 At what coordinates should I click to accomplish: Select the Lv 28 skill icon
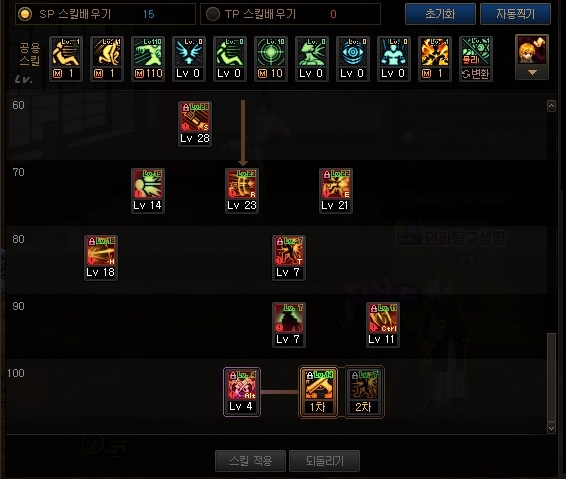195,124
